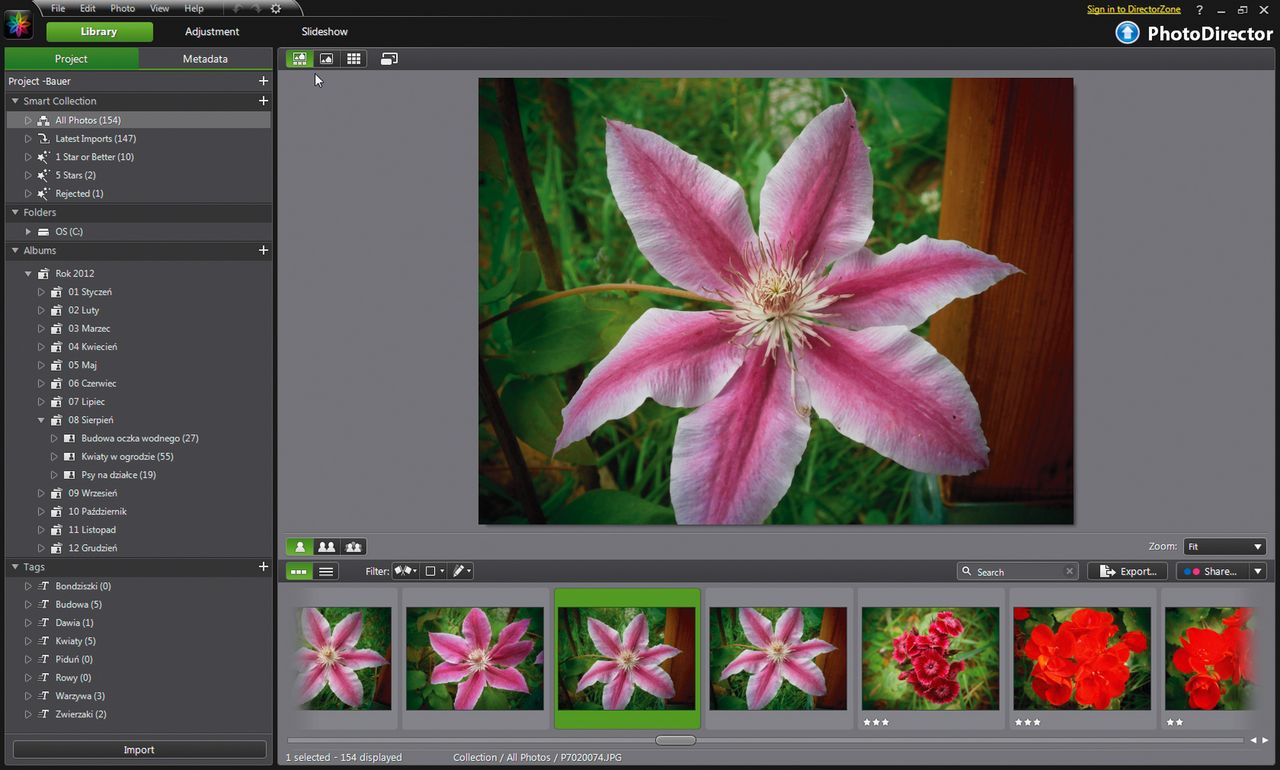Collapse the Folders section
The image size is (1280, 770).
click(x=15, y=212)
